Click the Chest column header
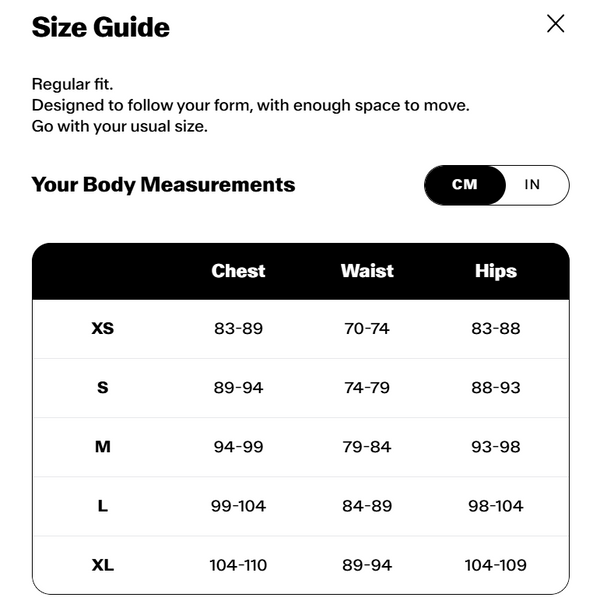The image size is (600, 600). pos(238,271)
